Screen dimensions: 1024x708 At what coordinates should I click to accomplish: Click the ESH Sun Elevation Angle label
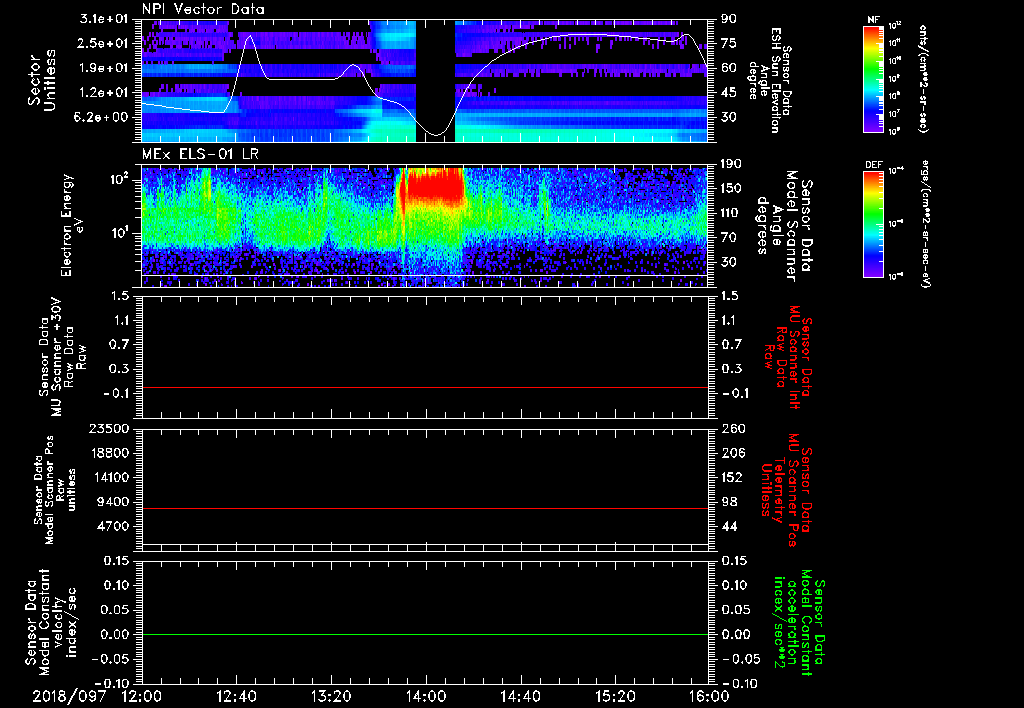[770, 80]
